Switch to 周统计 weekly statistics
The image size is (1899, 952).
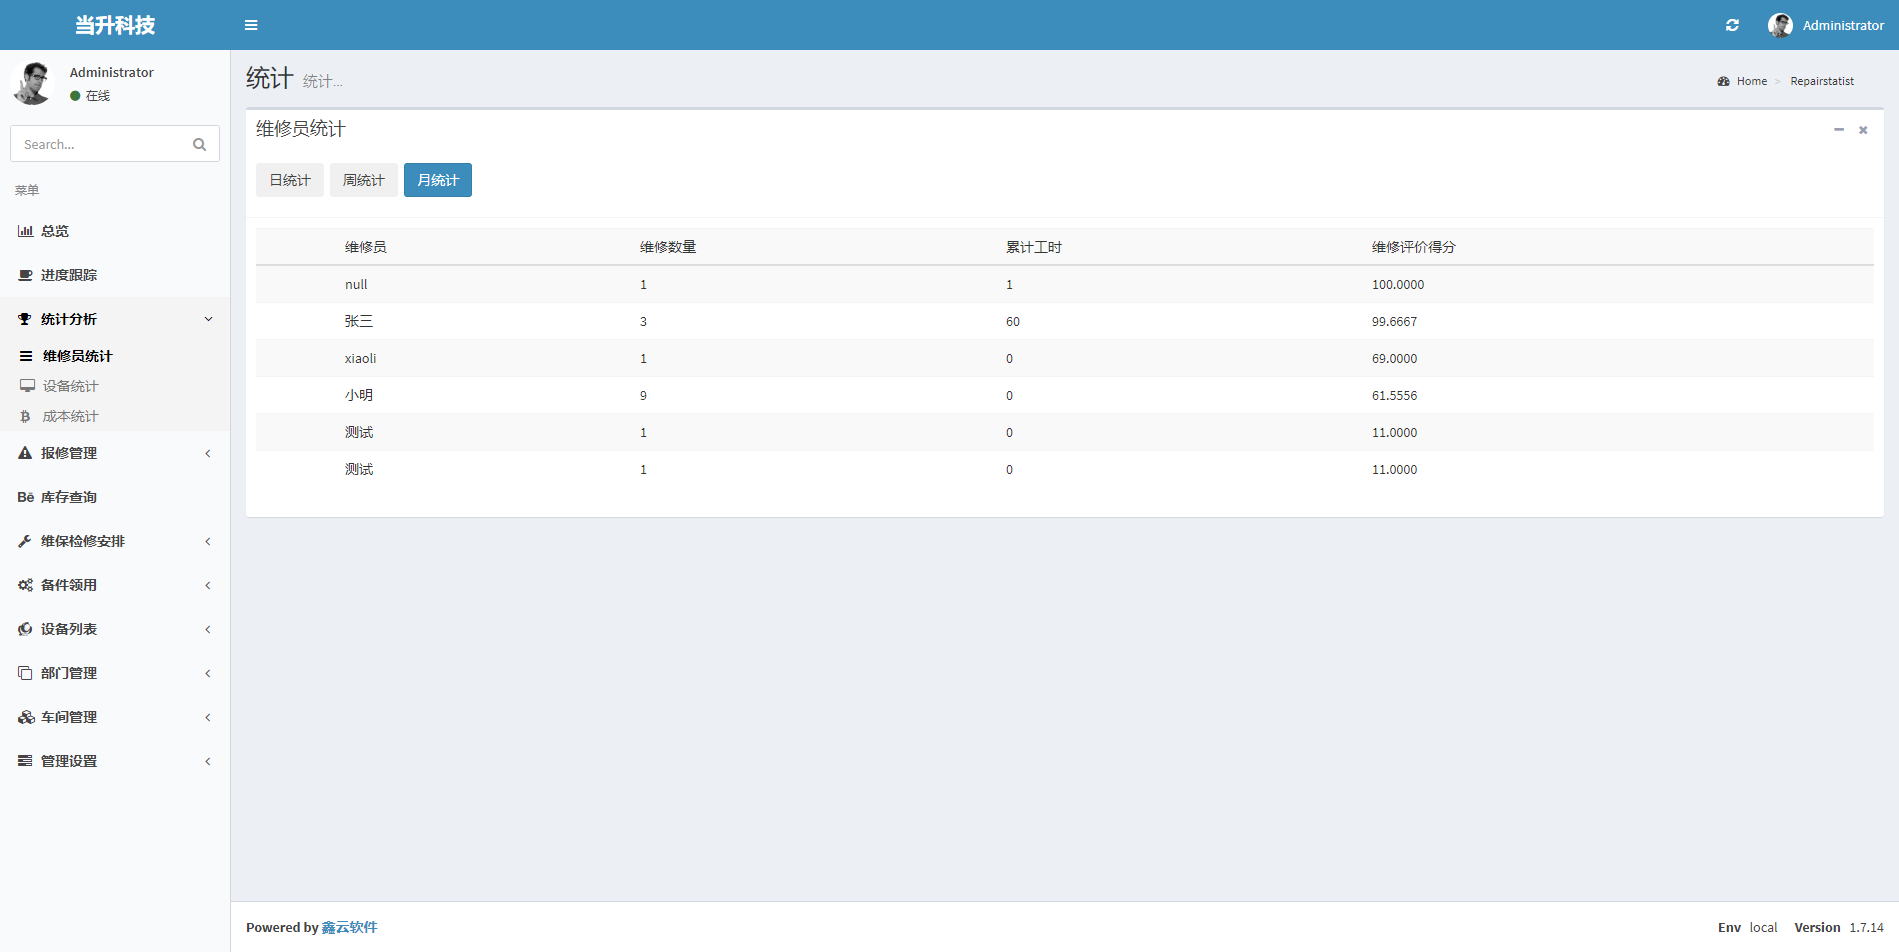[x=364, y=180]
